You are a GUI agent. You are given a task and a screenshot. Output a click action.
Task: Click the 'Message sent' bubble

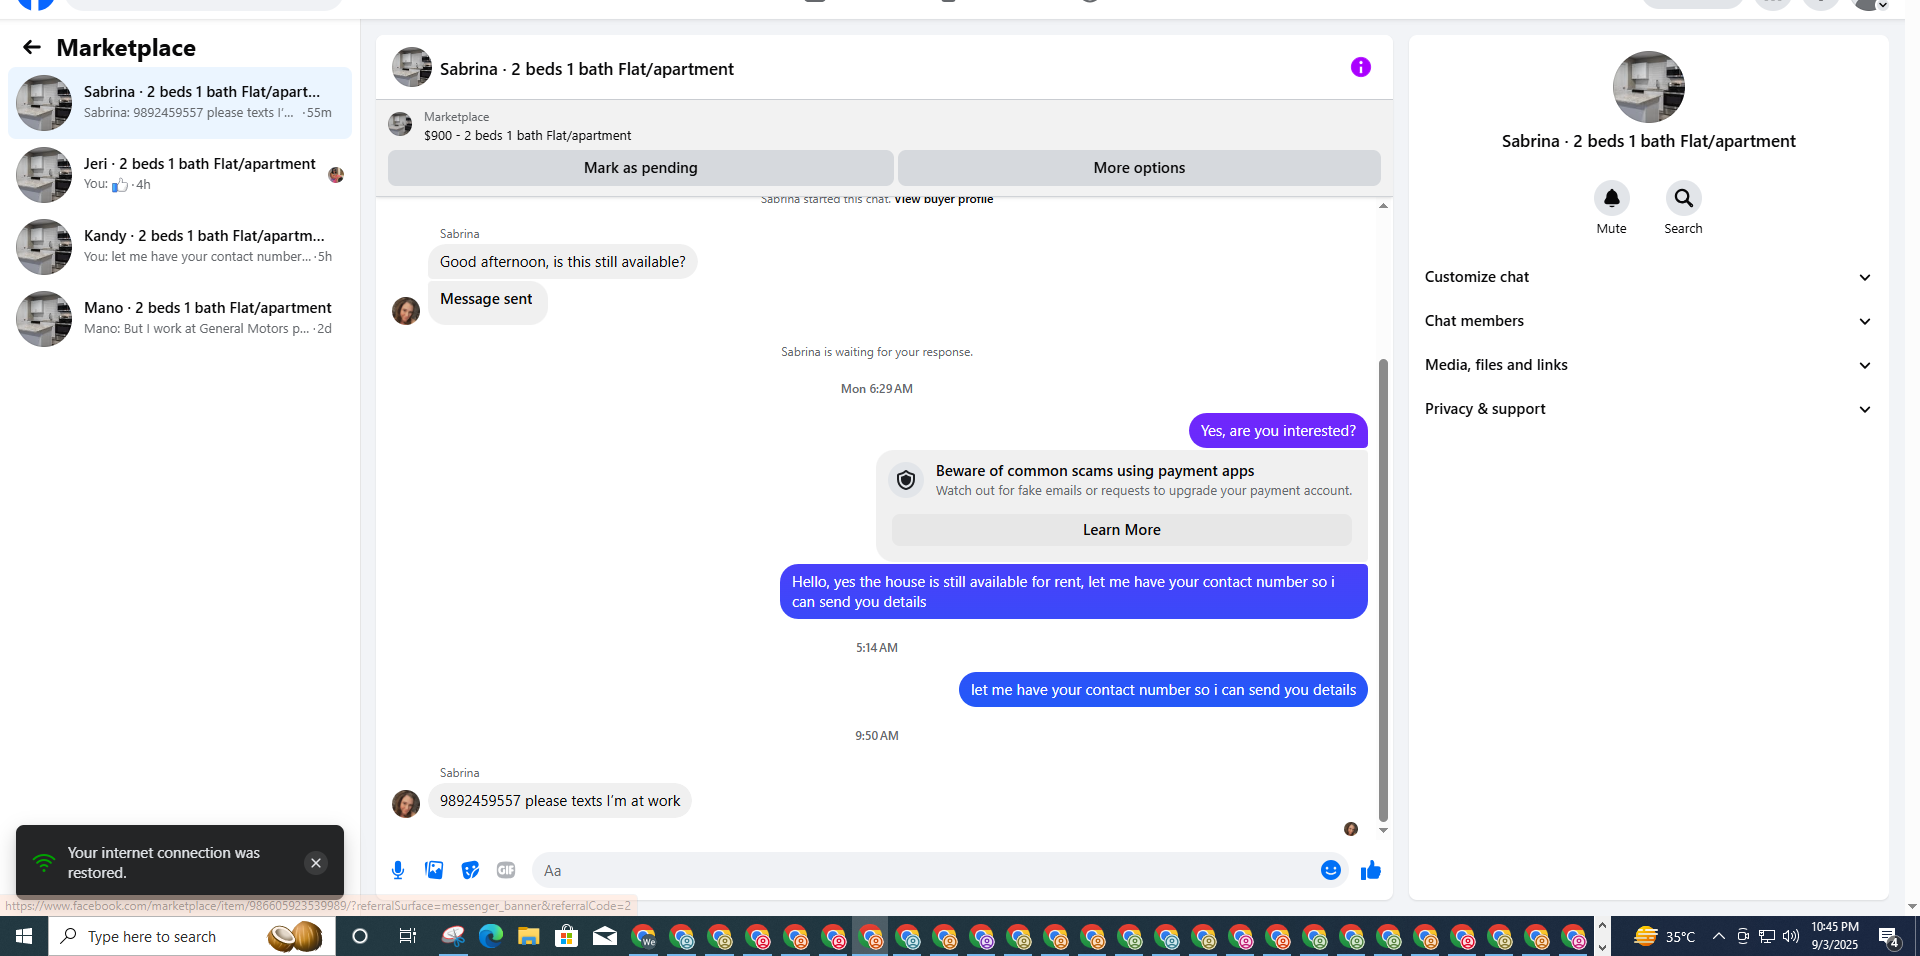[487, 302]
